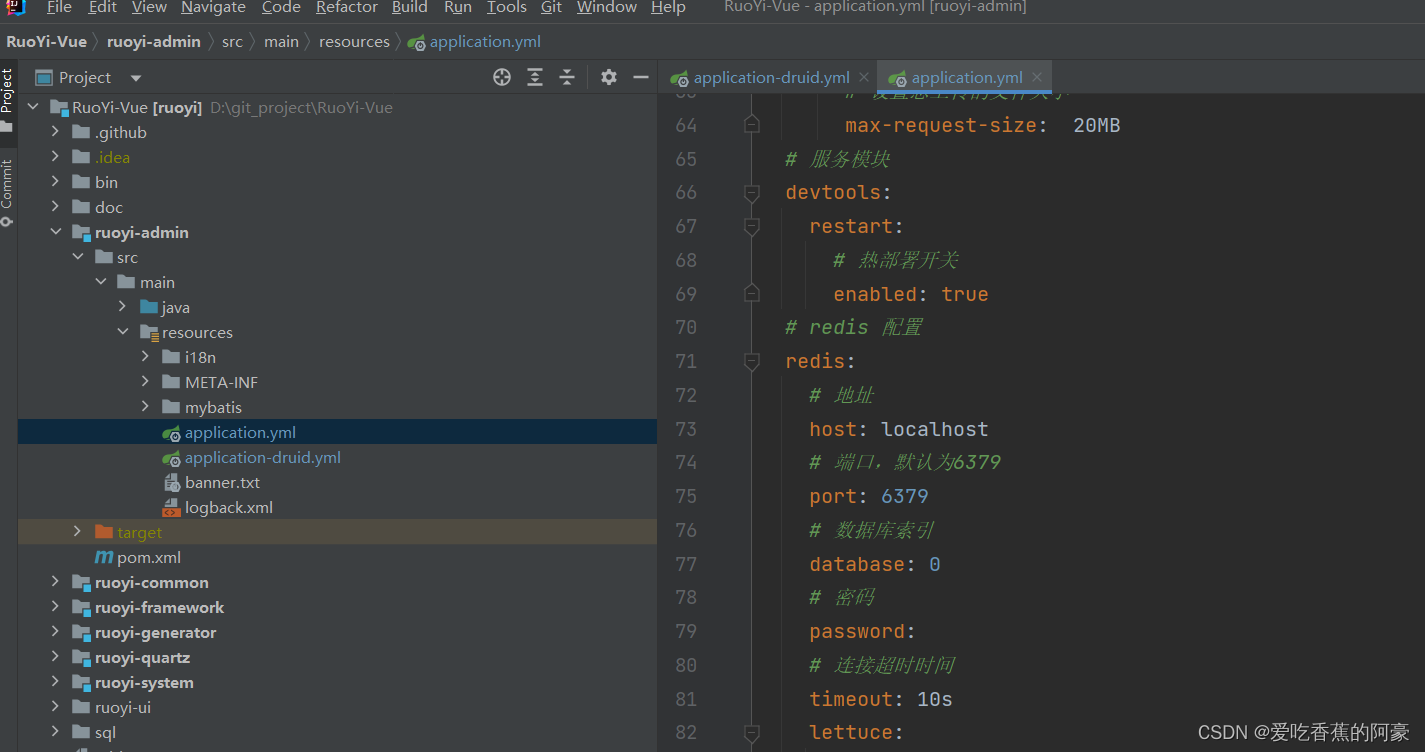
Task: Expand the bin folder
Action: [55, 182]
